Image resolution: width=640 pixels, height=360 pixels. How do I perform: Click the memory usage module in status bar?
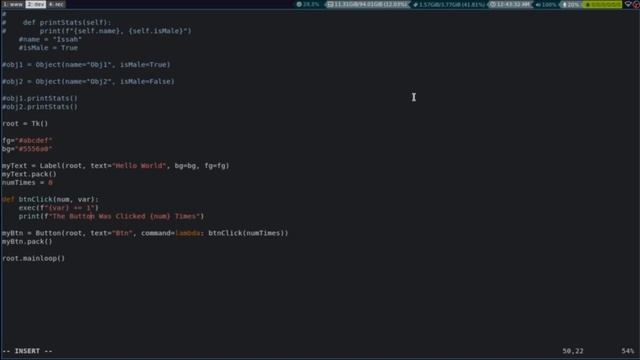point(449,4)
